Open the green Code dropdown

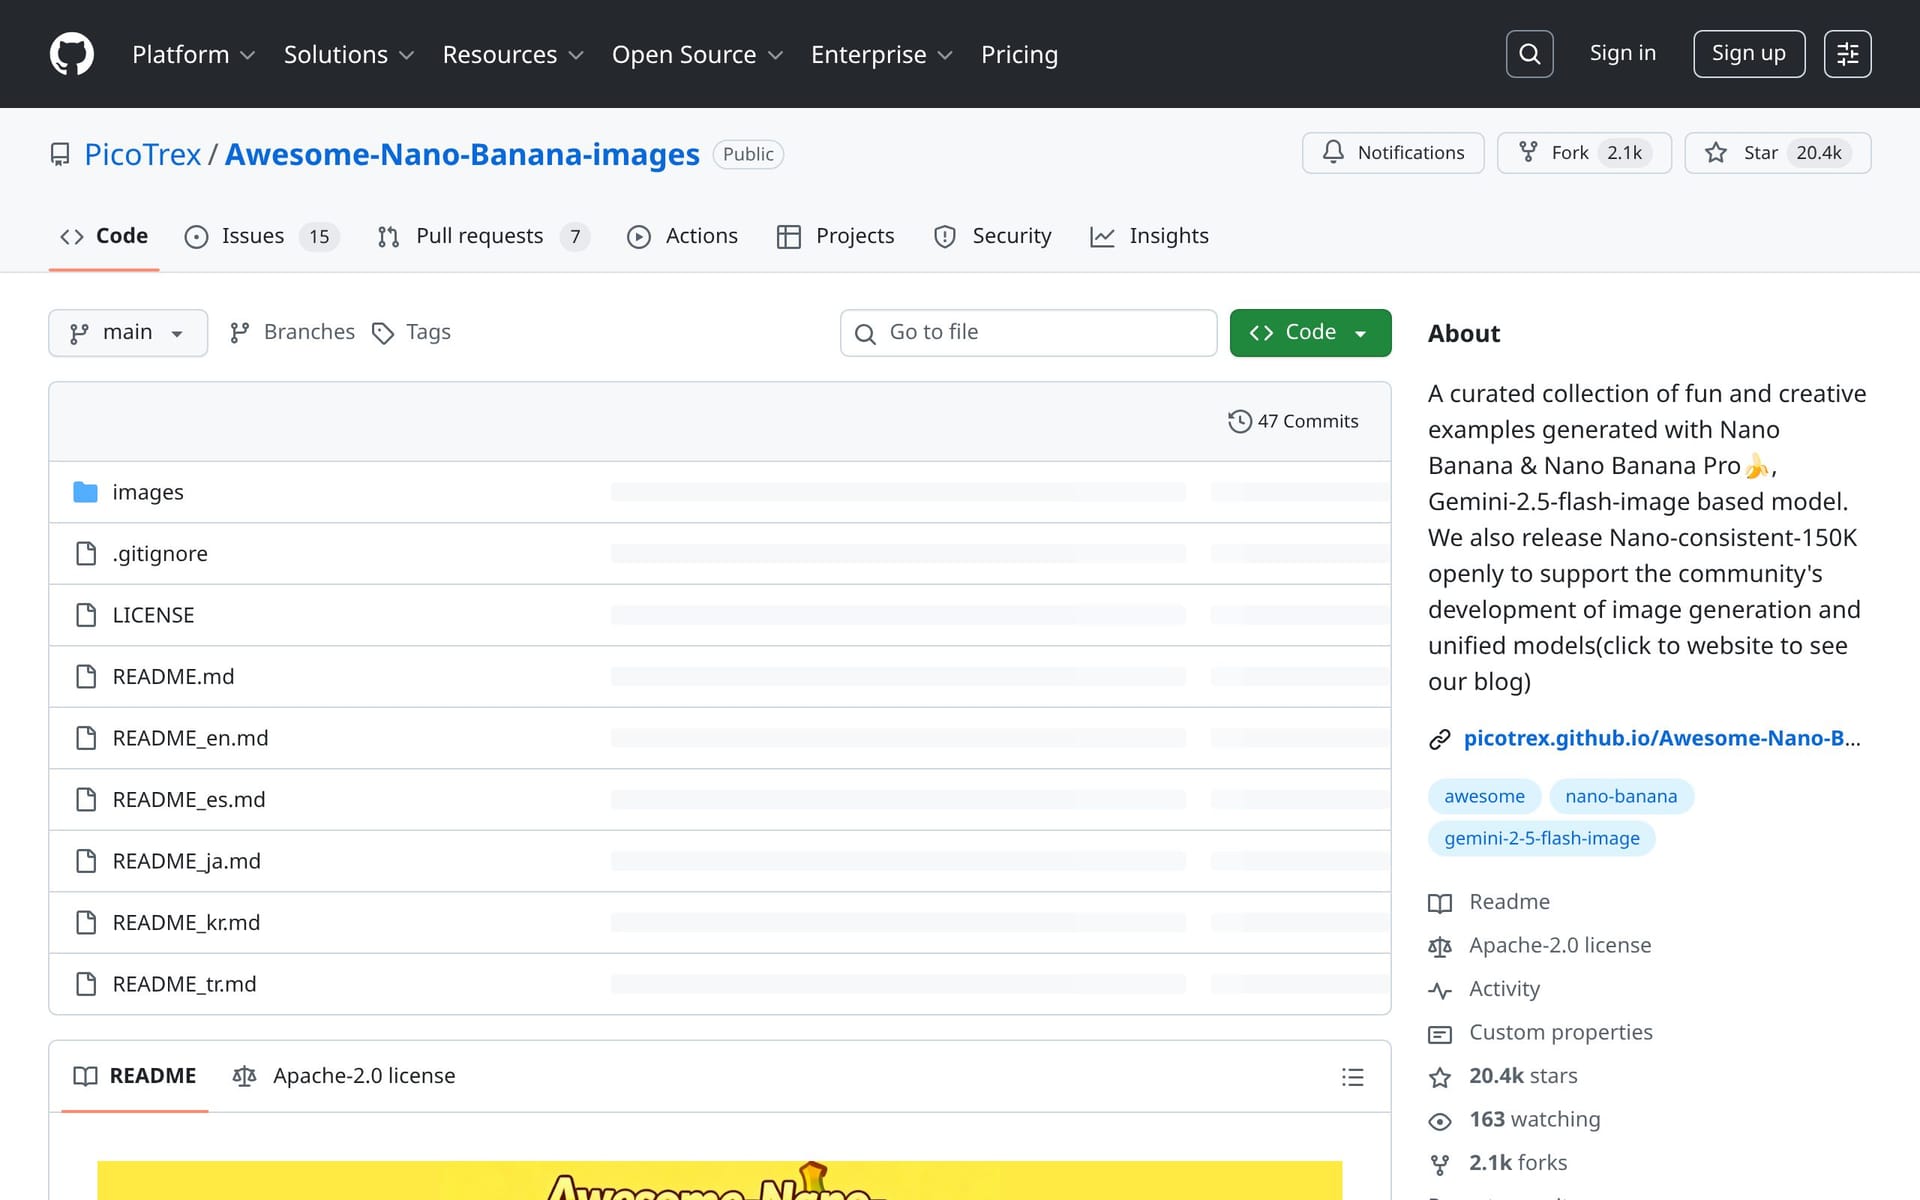pyautogui.click(x=1310, y=333)
